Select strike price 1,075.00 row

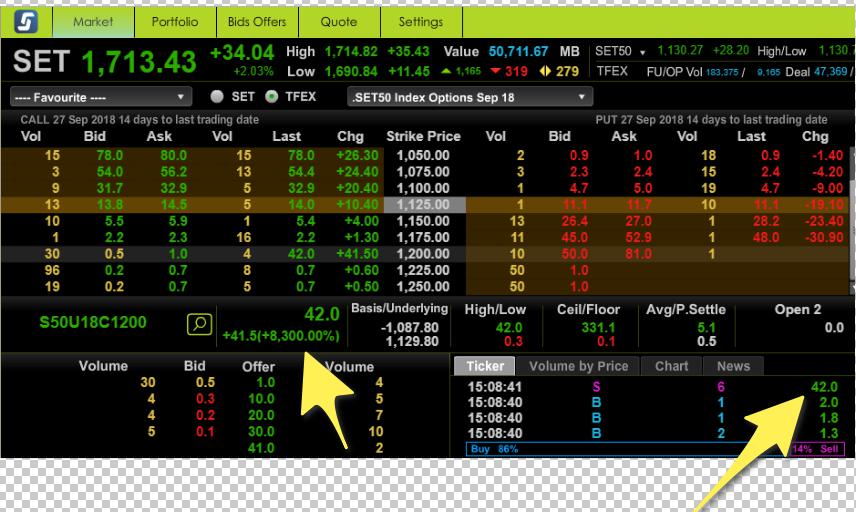pyautogui.click(x=424, y=172)
